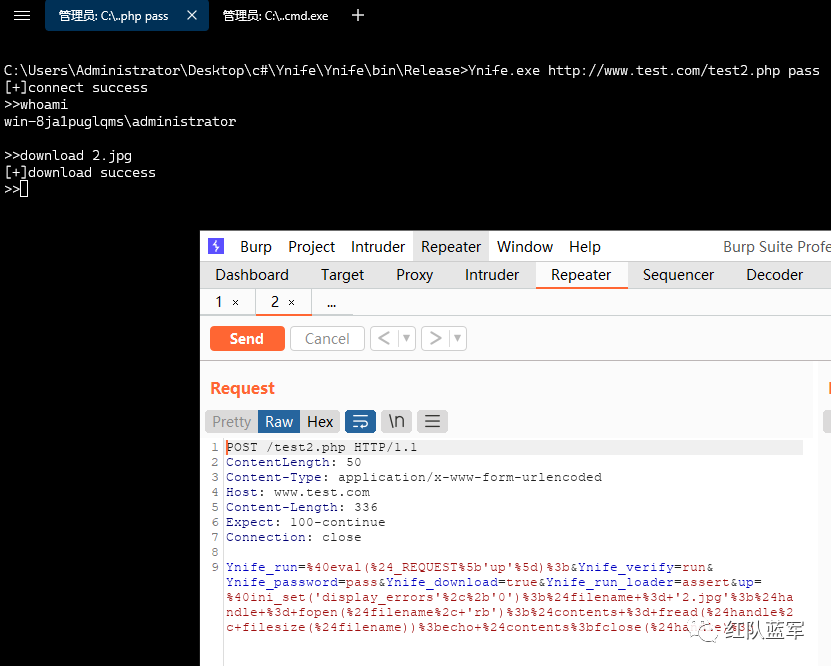The image size is (831, 666).
Task: Click the 'Expect: 100-continue' header
Action: pos(305,522)
